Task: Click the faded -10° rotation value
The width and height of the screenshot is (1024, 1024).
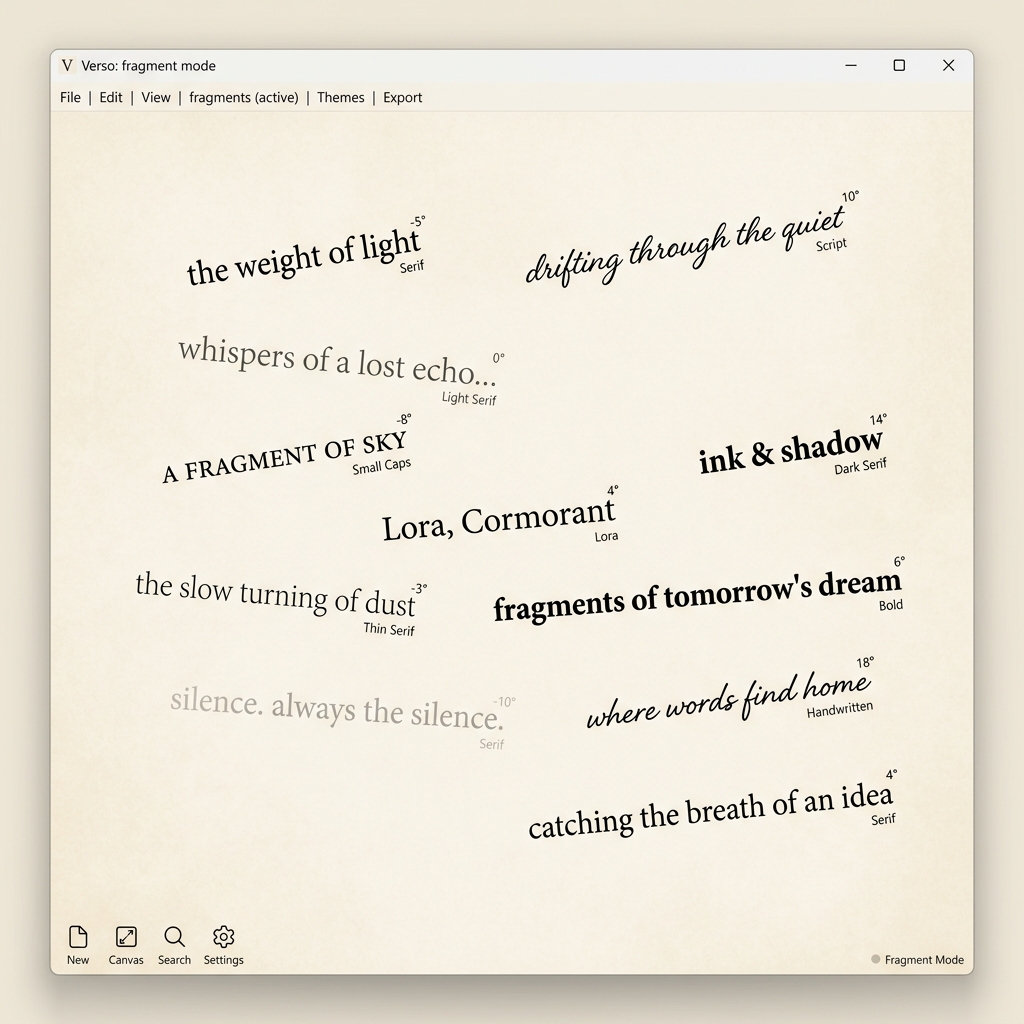Action: (504, 702)
